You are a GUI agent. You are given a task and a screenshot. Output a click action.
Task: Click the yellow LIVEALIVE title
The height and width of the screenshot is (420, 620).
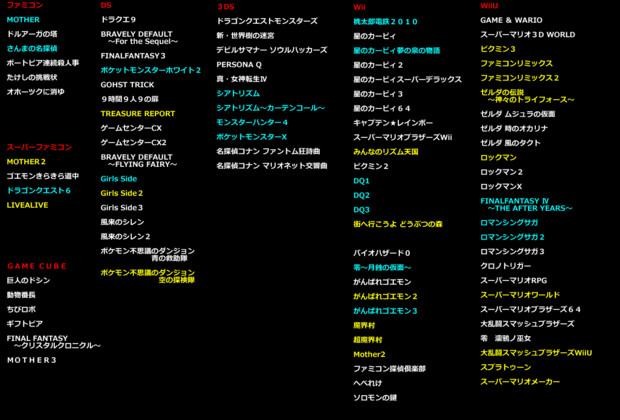pyautogui.click(x=27, y=205)
